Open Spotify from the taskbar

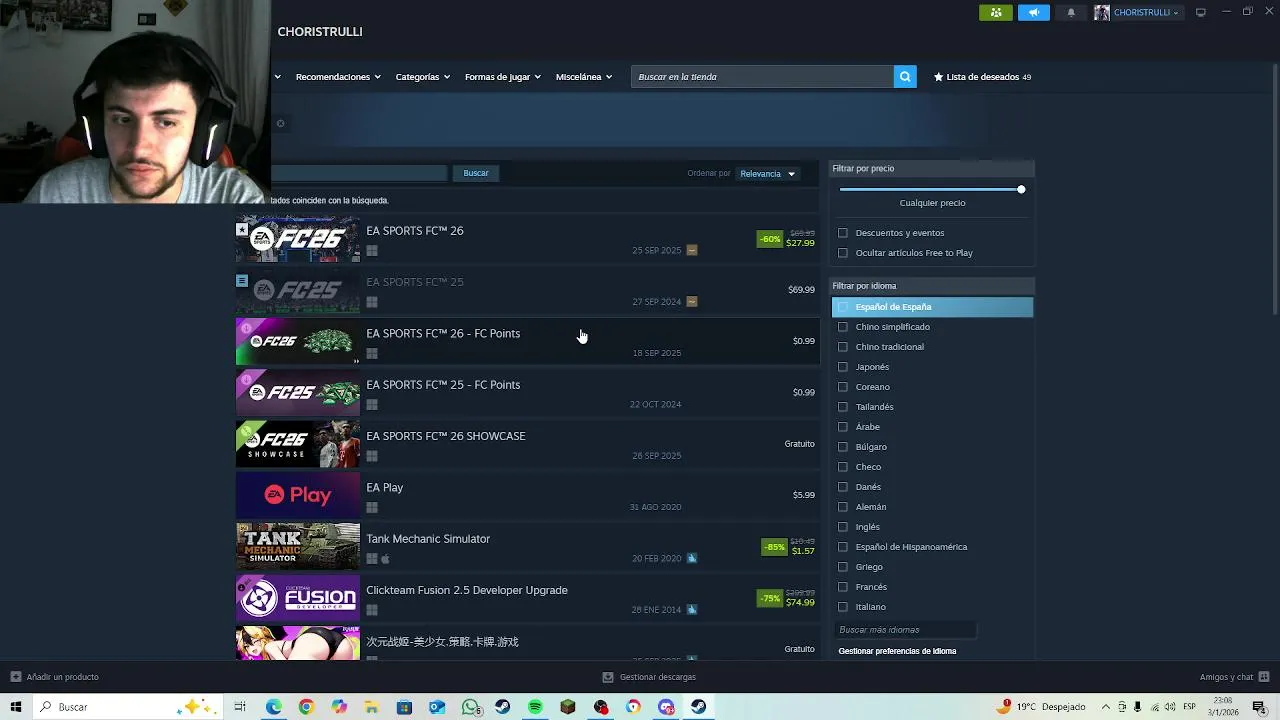535,707
